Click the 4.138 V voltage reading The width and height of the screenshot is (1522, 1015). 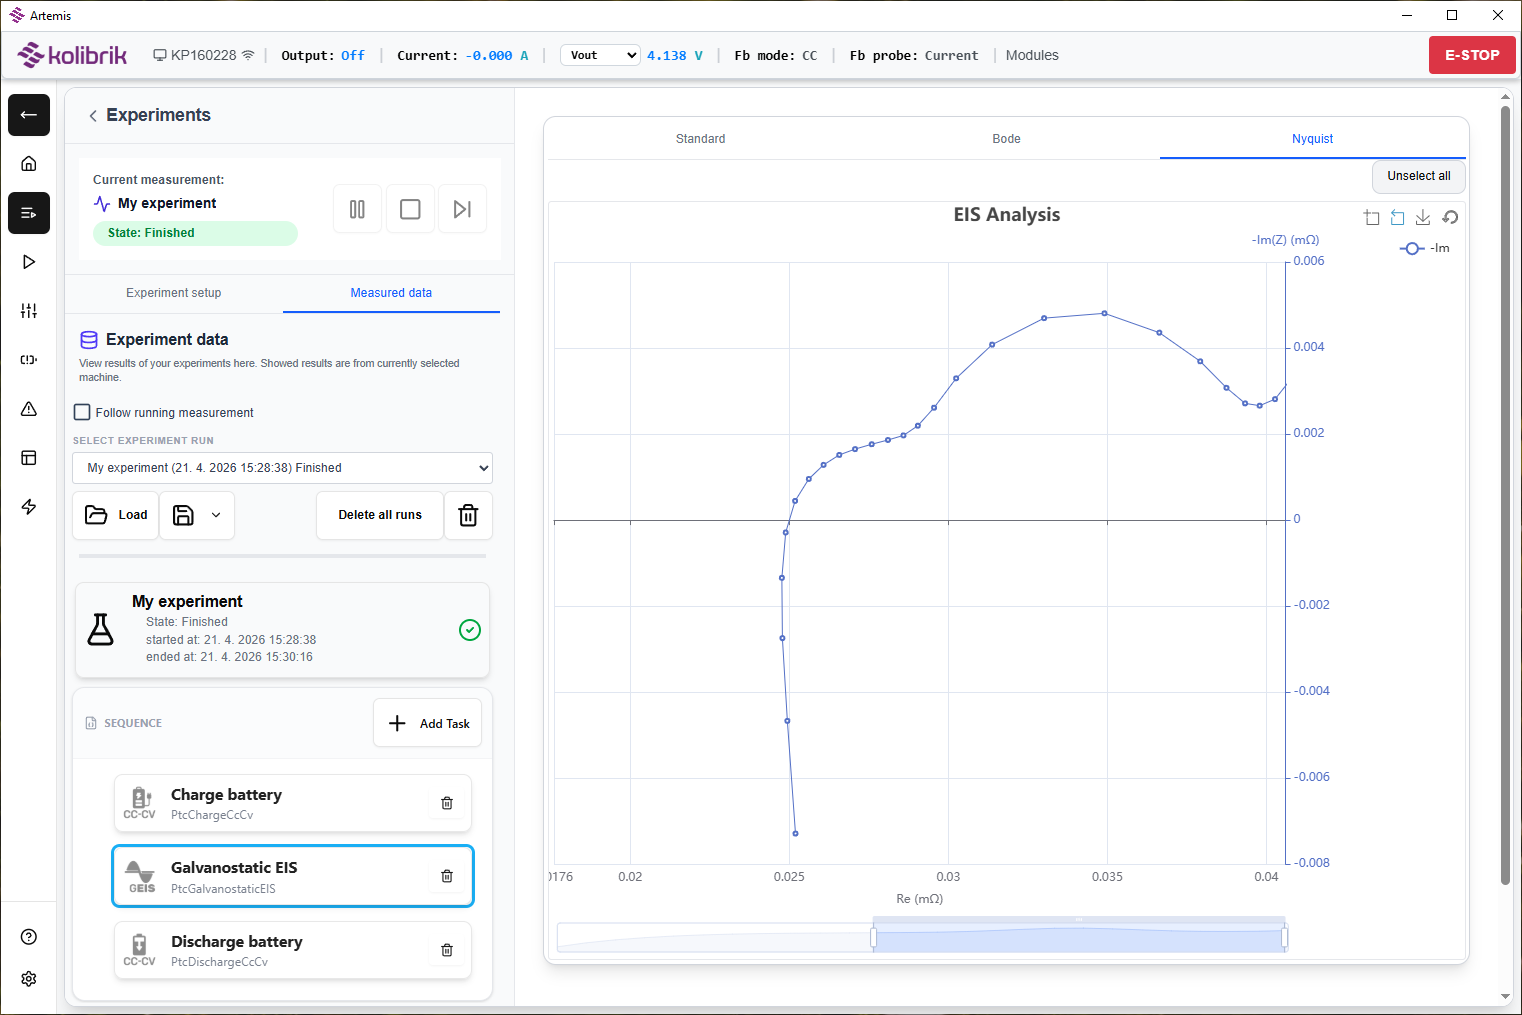[x=674, y=55]
